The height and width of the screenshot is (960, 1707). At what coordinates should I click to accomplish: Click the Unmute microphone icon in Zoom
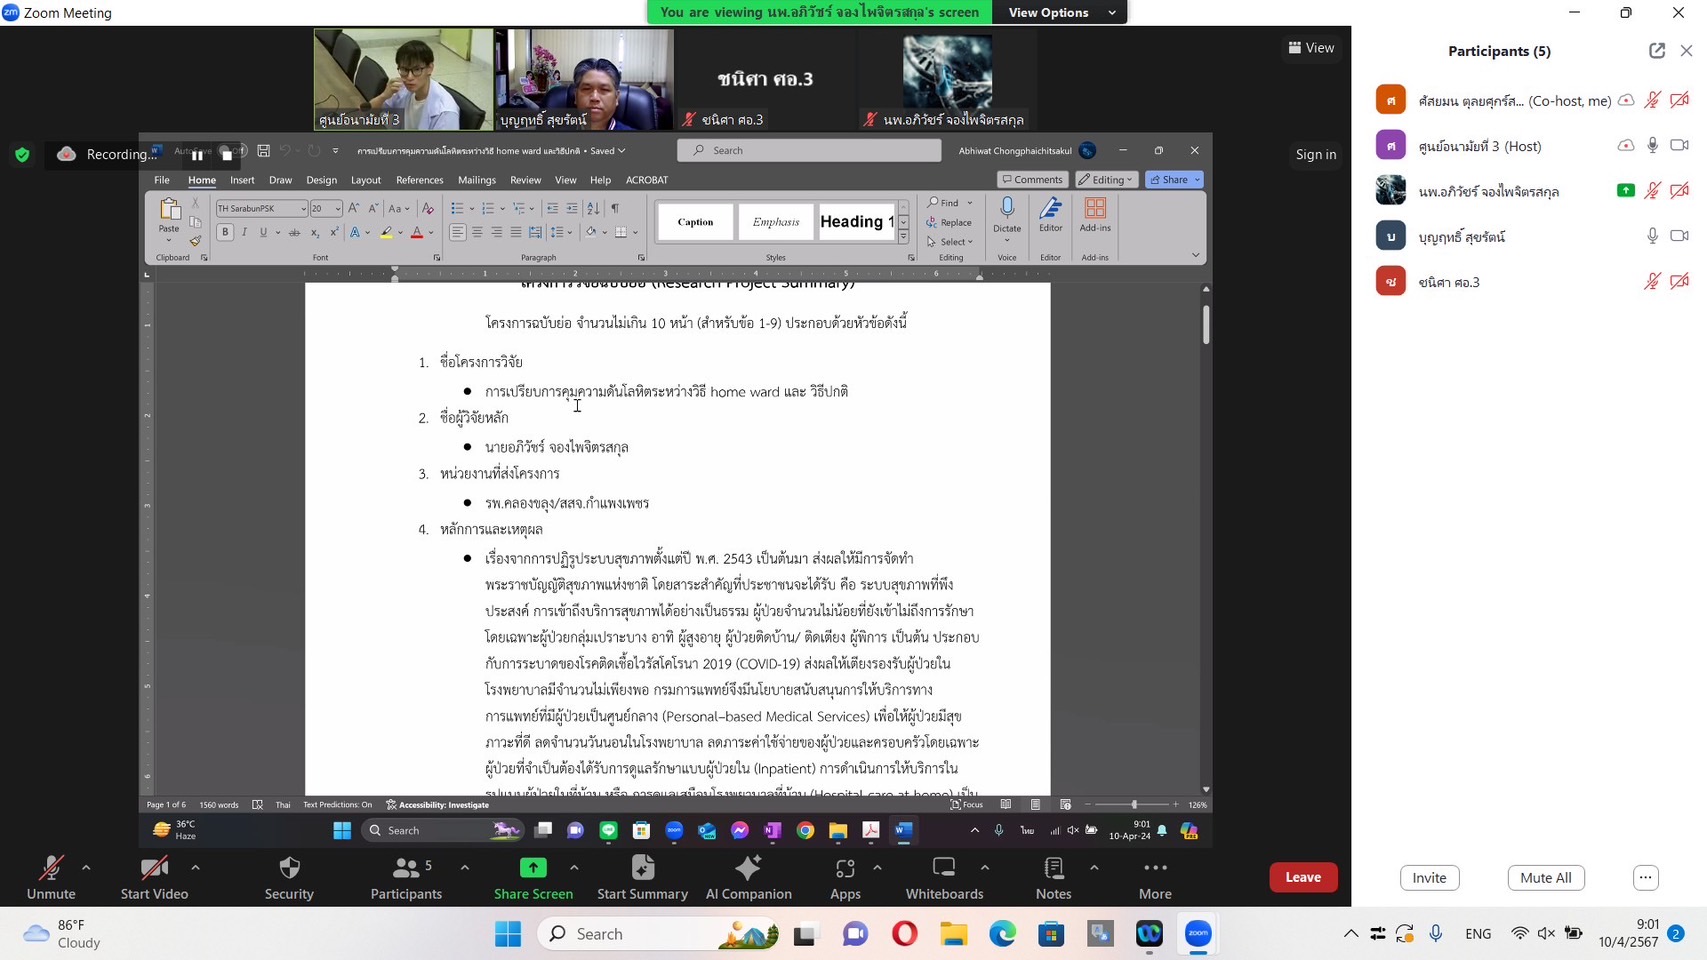click(50, 868)
